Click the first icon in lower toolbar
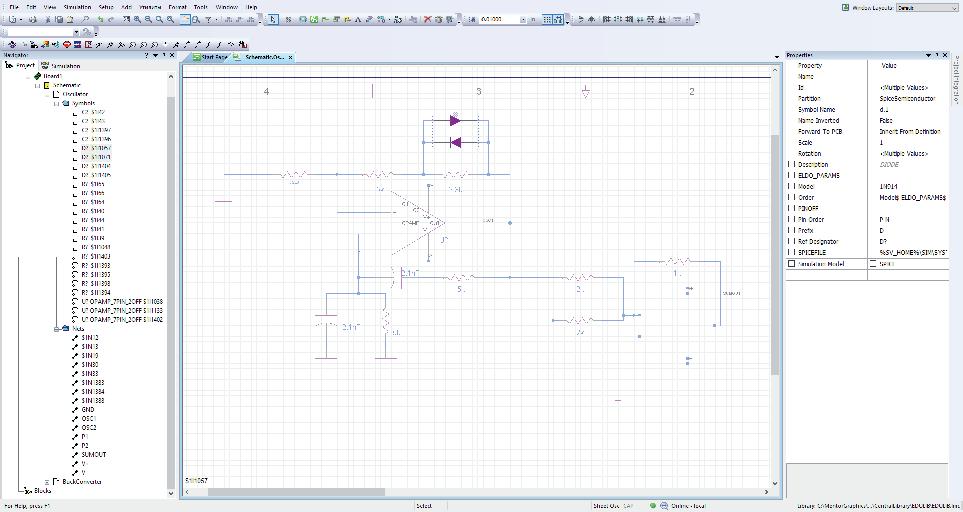 pyautogui.click(x=12, y=44)
